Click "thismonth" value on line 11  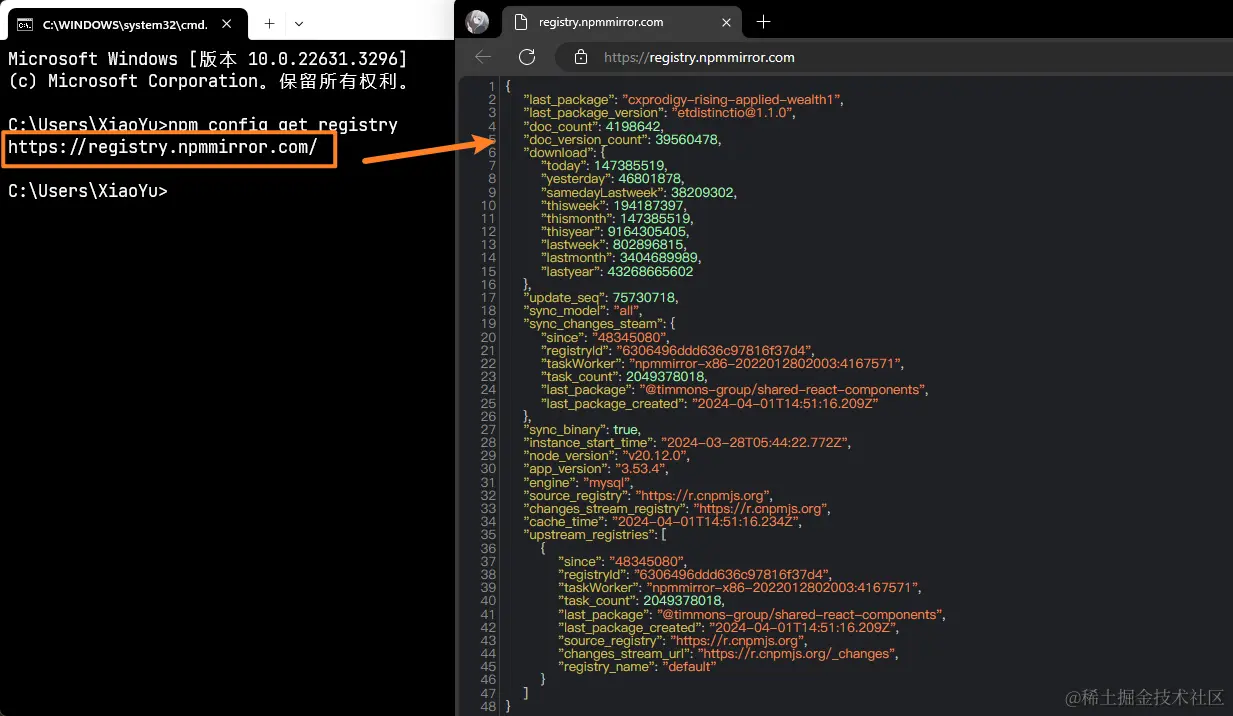[x=655, y=218]
